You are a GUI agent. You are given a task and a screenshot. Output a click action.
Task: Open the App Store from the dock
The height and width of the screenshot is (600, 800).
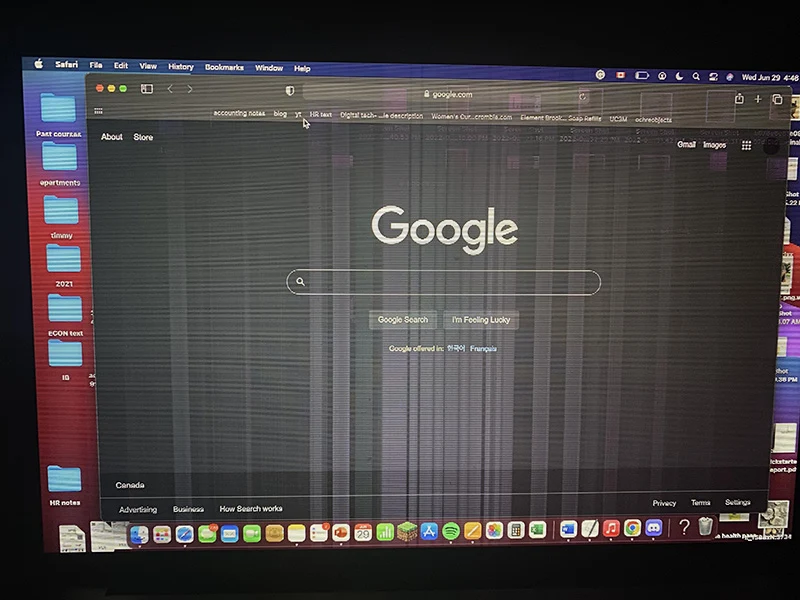pyautogui.click(x=429, y=532)
